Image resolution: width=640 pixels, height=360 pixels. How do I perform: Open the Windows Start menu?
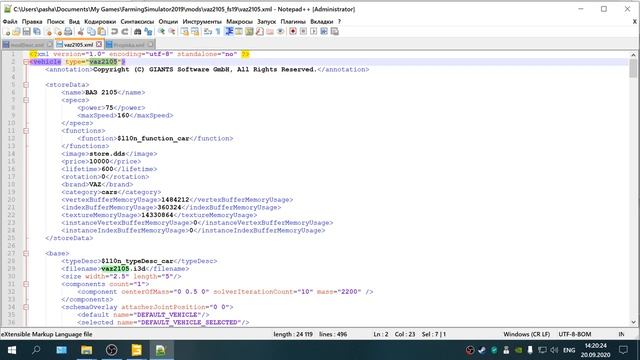(12, 350)
